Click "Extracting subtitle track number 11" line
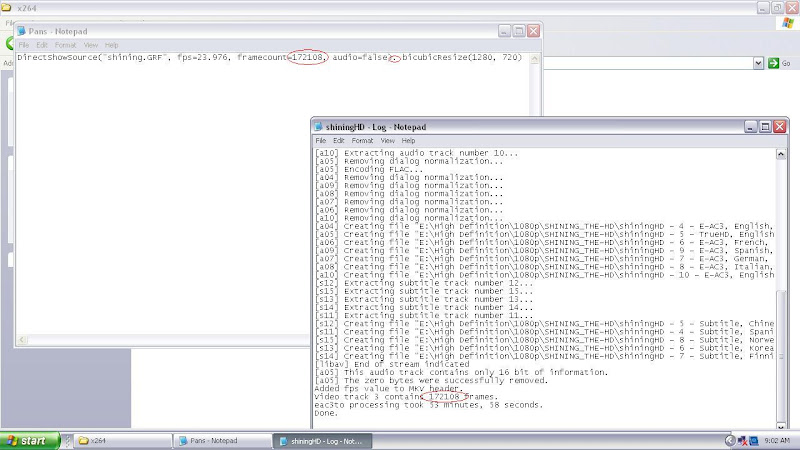 [x=423, y=316]
